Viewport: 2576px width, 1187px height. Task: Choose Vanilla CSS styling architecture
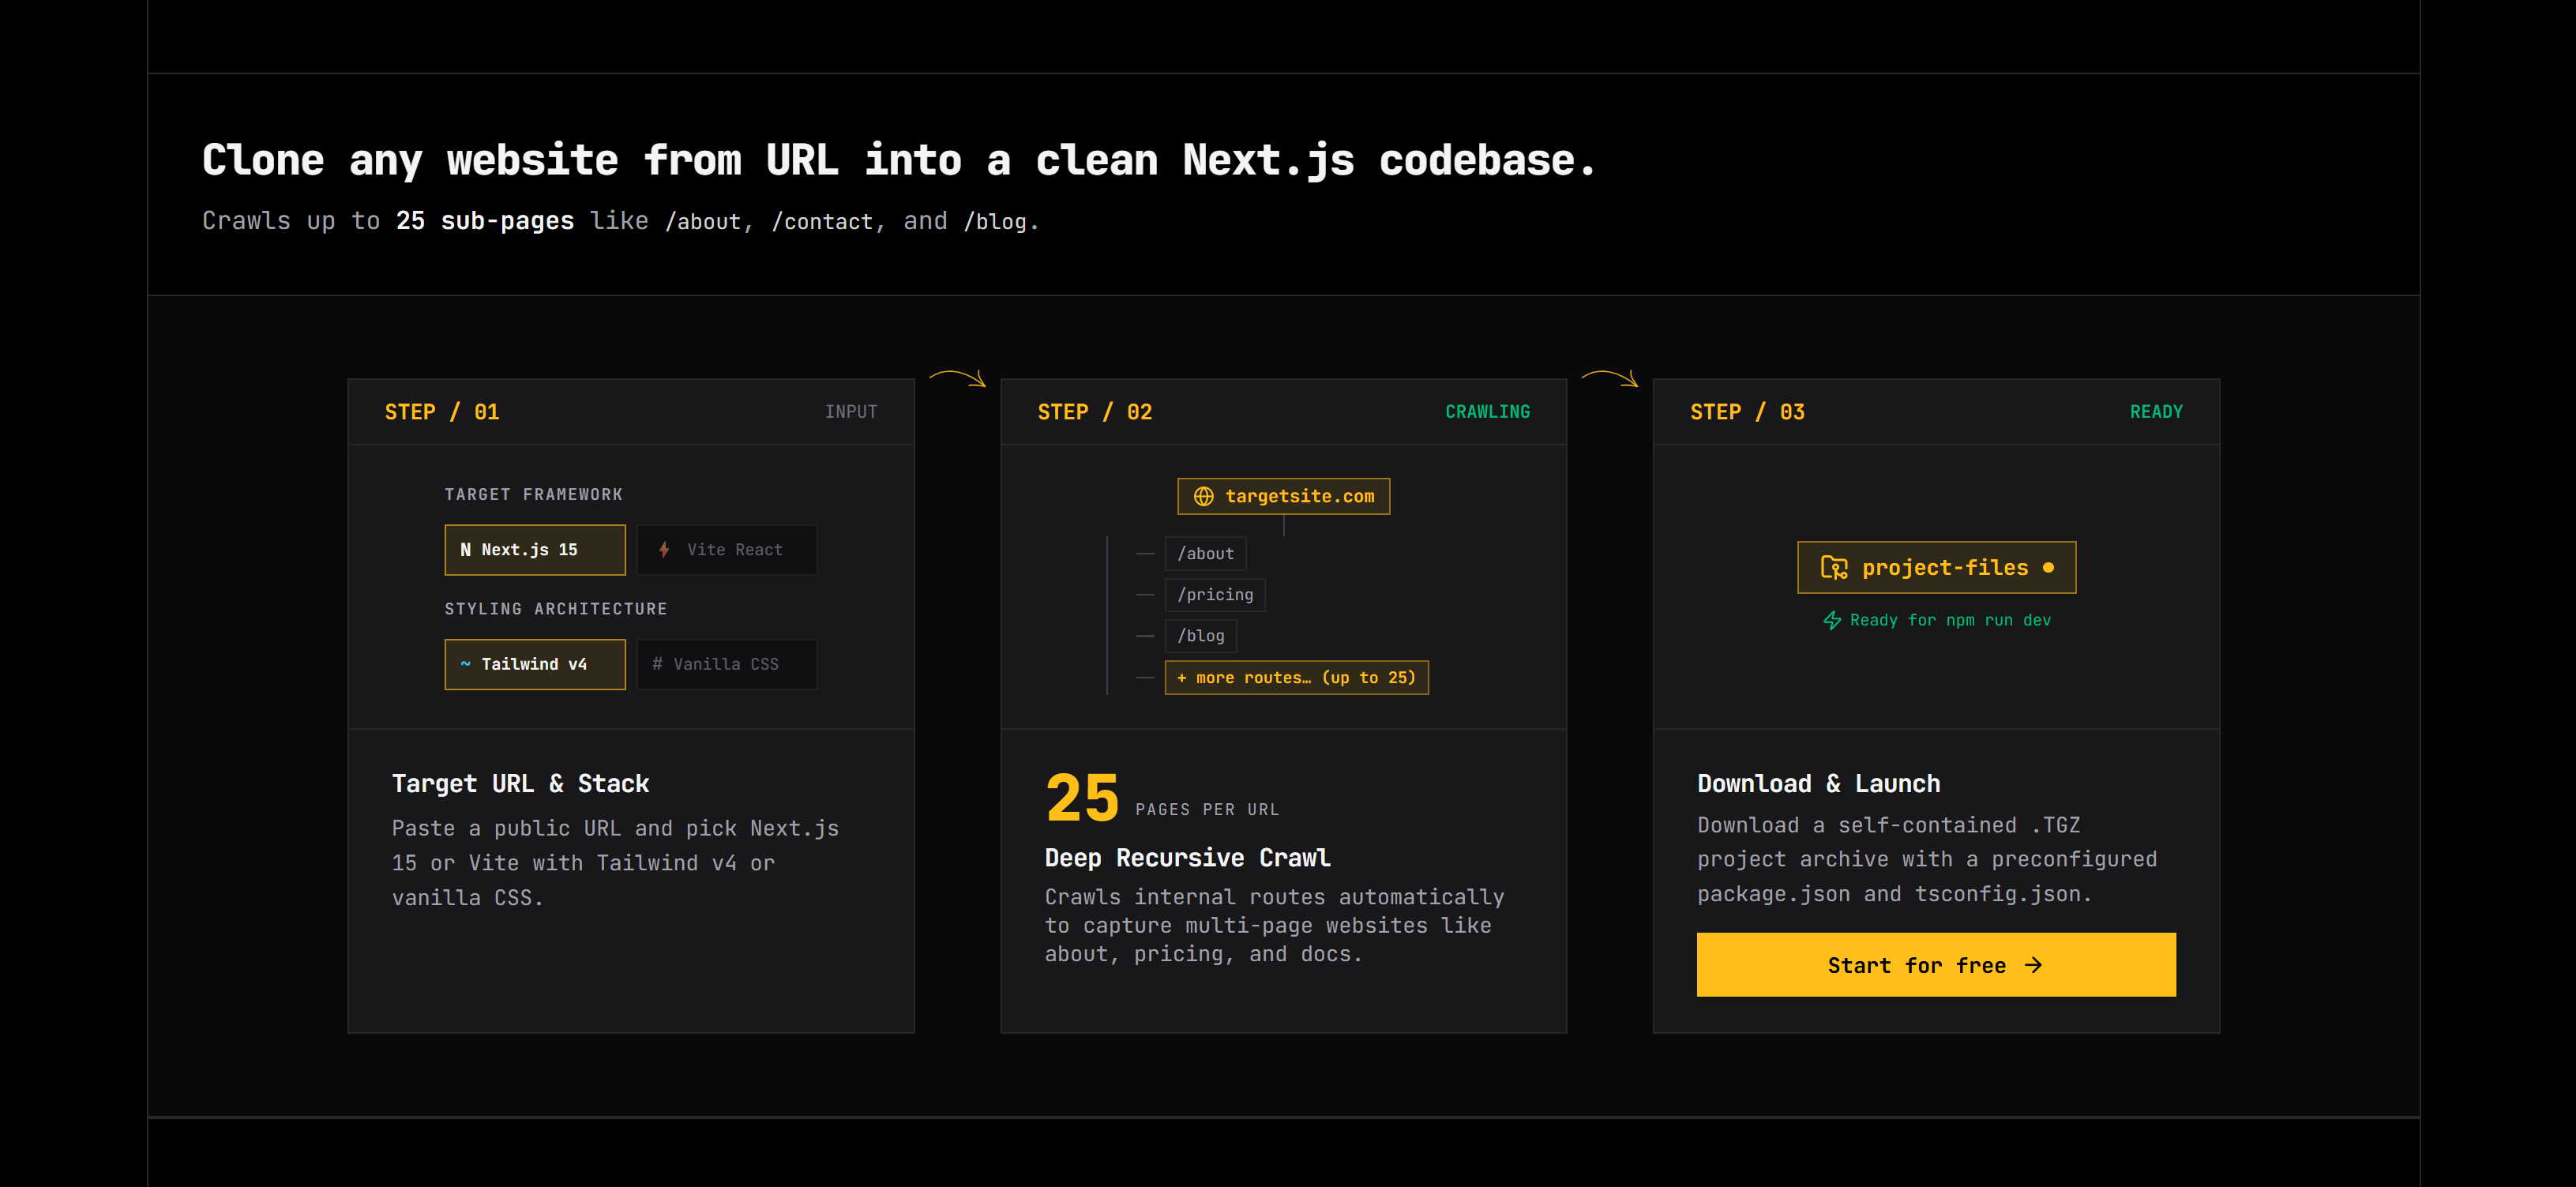pos(727,664)
